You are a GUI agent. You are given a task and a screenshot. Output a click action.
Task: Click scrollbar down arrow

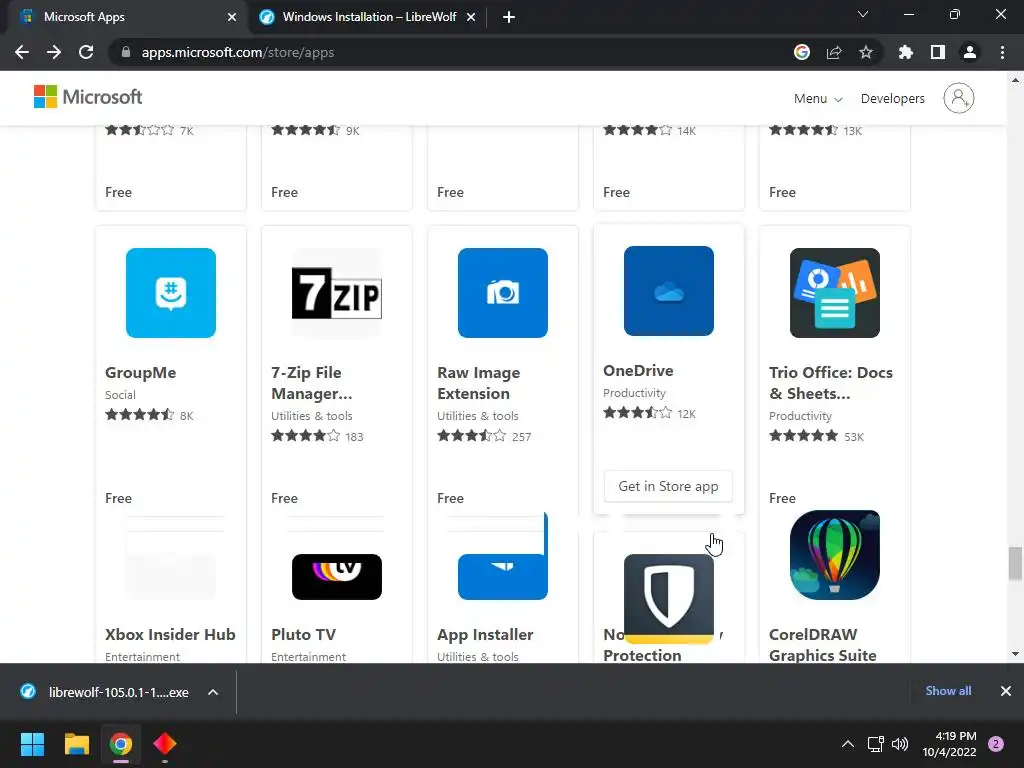click(1014, 654)
